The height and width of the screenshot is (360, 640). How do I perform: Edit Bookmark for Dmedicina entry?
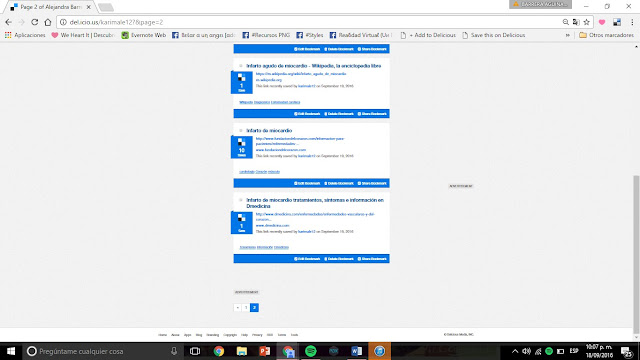pyautogui.click(x=307, y=259)
